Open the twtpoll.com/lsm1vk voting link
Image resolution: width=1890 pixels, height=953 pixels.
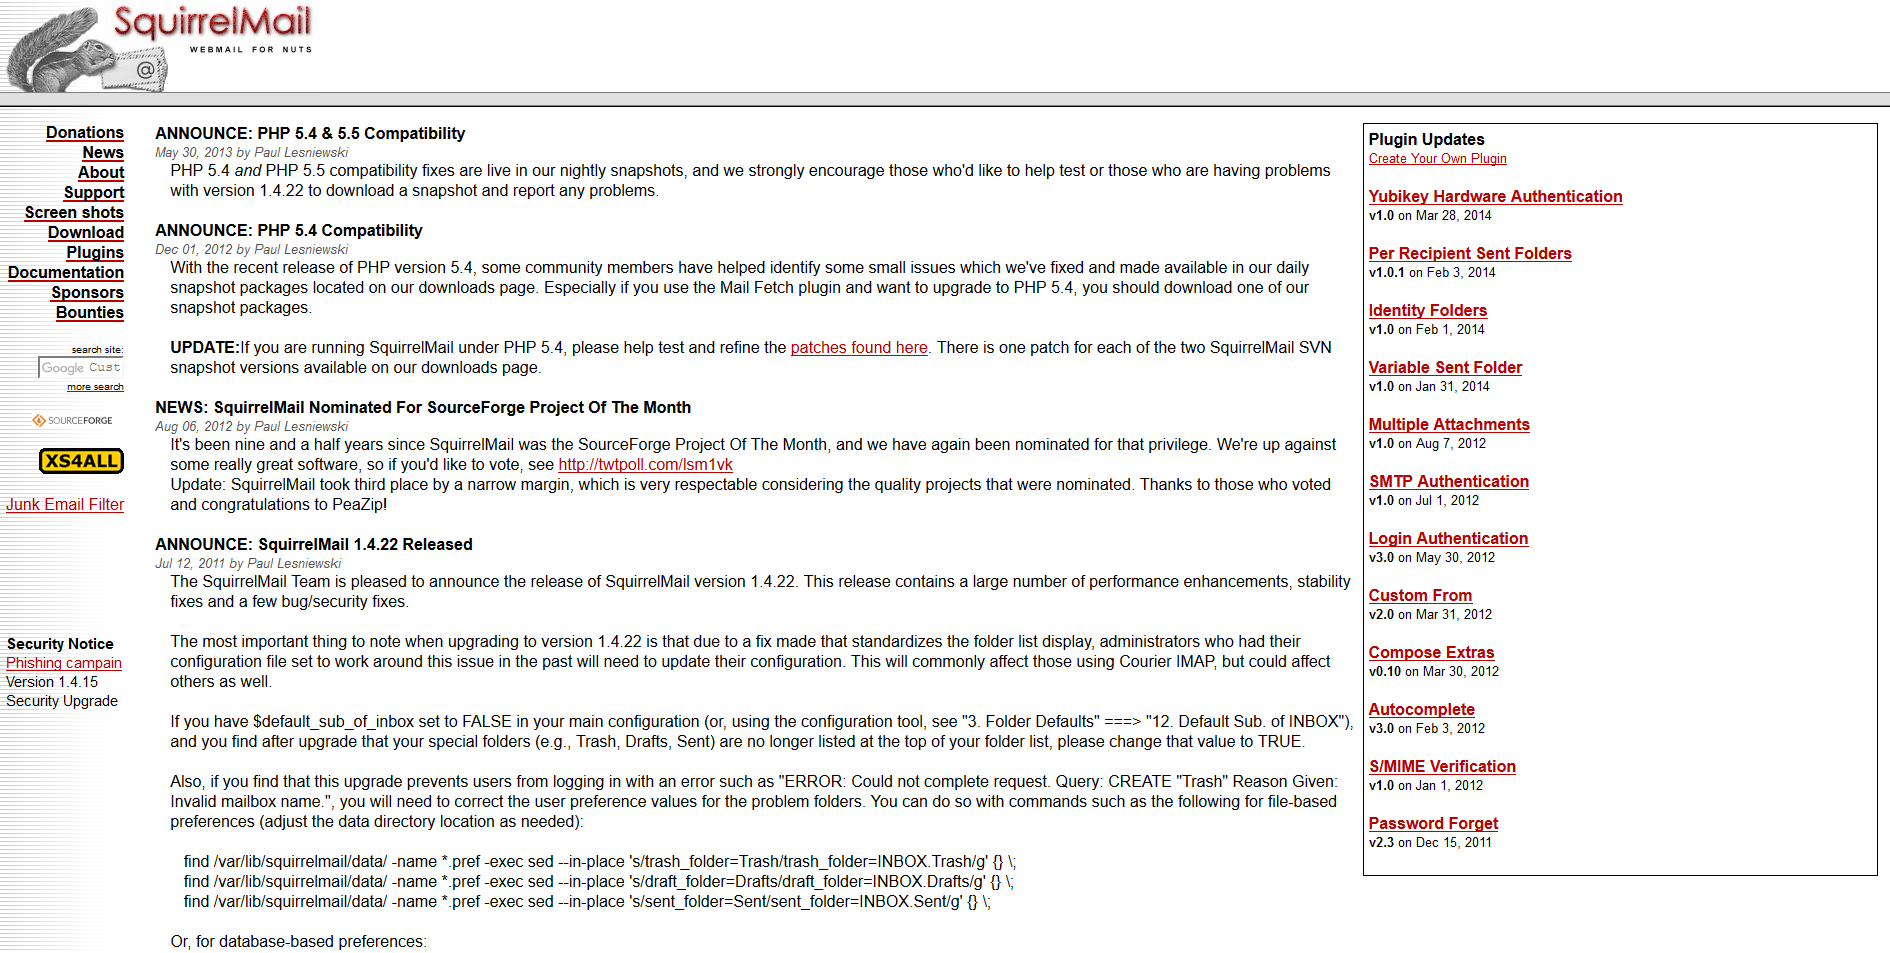tap(645, 465)
